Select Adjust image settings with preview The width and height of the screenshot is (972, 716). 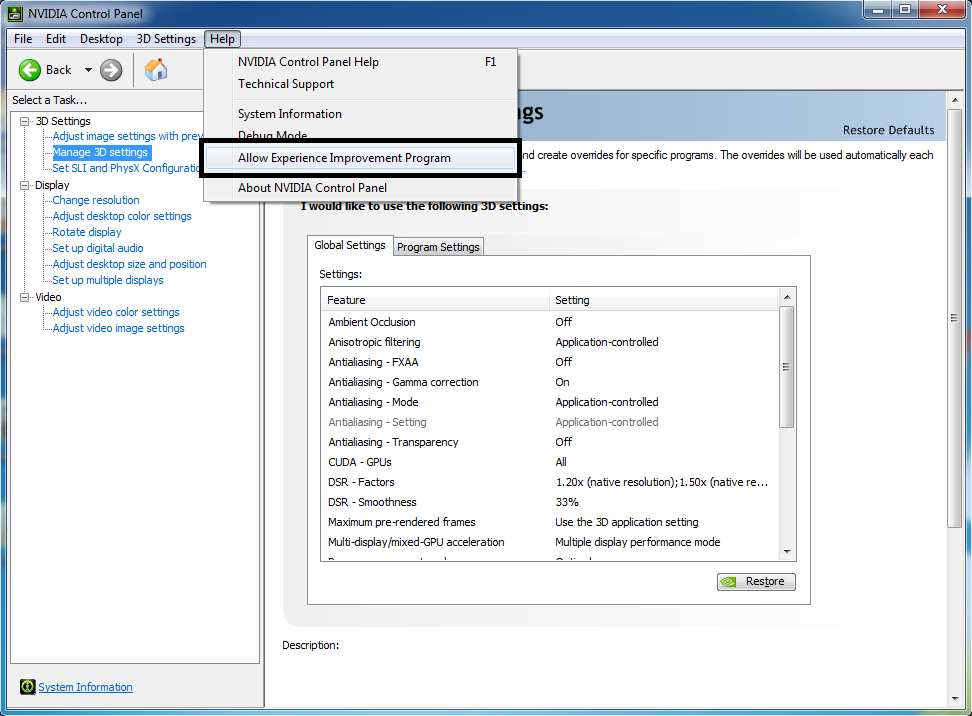128,136
